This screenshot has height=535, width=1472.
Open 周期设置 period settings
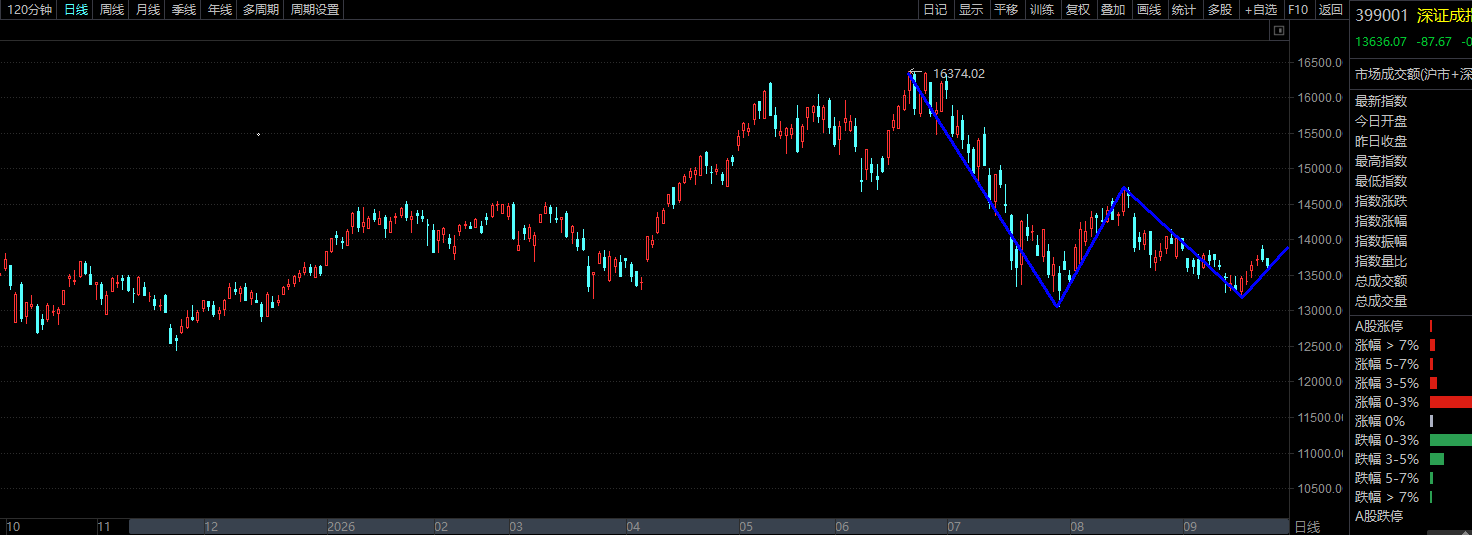[315, 10]
